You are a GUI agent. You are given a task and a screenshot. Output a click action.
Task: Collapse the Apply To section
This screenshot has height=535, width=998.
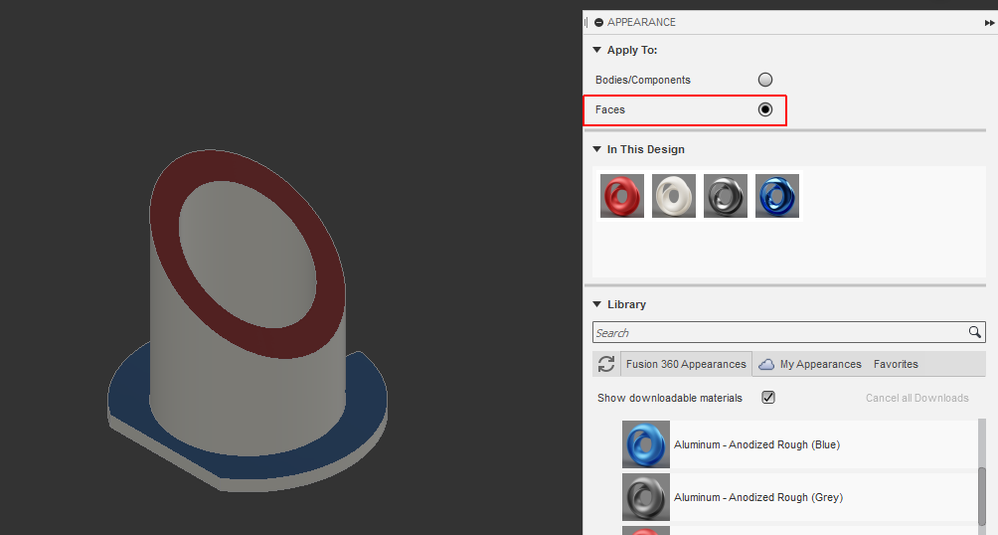pos(596,50)
